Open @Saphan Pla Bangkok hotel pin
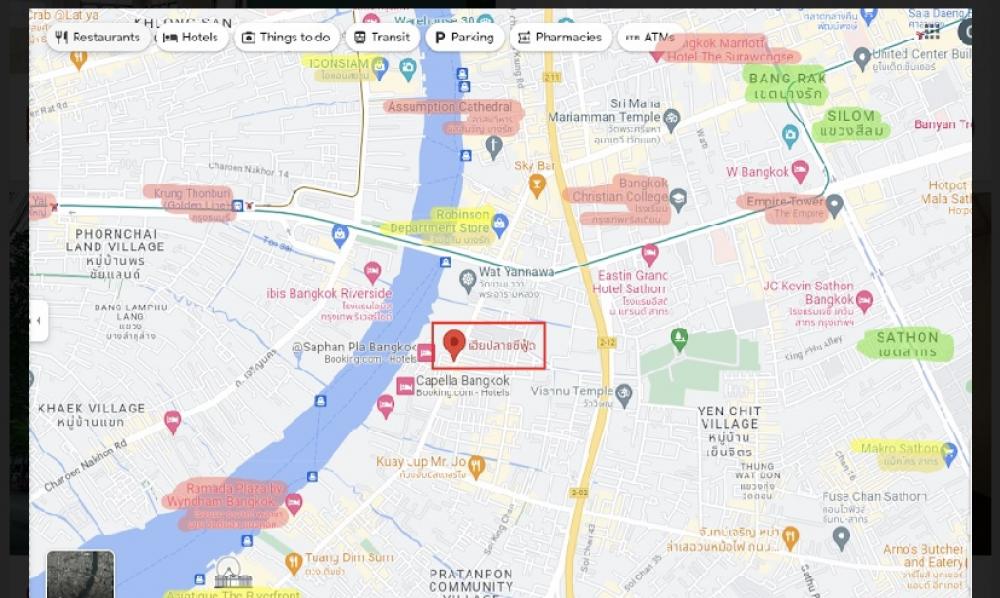Image resolution: width=1000 pixels, height=598 pixels. [426, 353]
